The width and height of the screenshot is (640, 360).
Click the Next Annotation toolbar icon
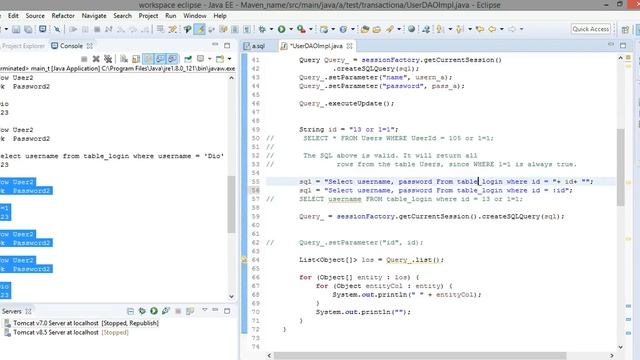[x=440, y=29]
